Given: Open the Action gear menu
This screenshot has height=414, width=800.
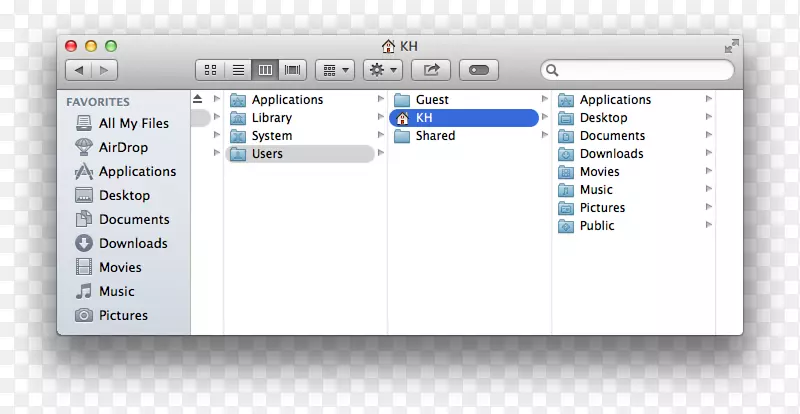Looking at the screenshot, I should pyautogui.click(x=383, y=70).
